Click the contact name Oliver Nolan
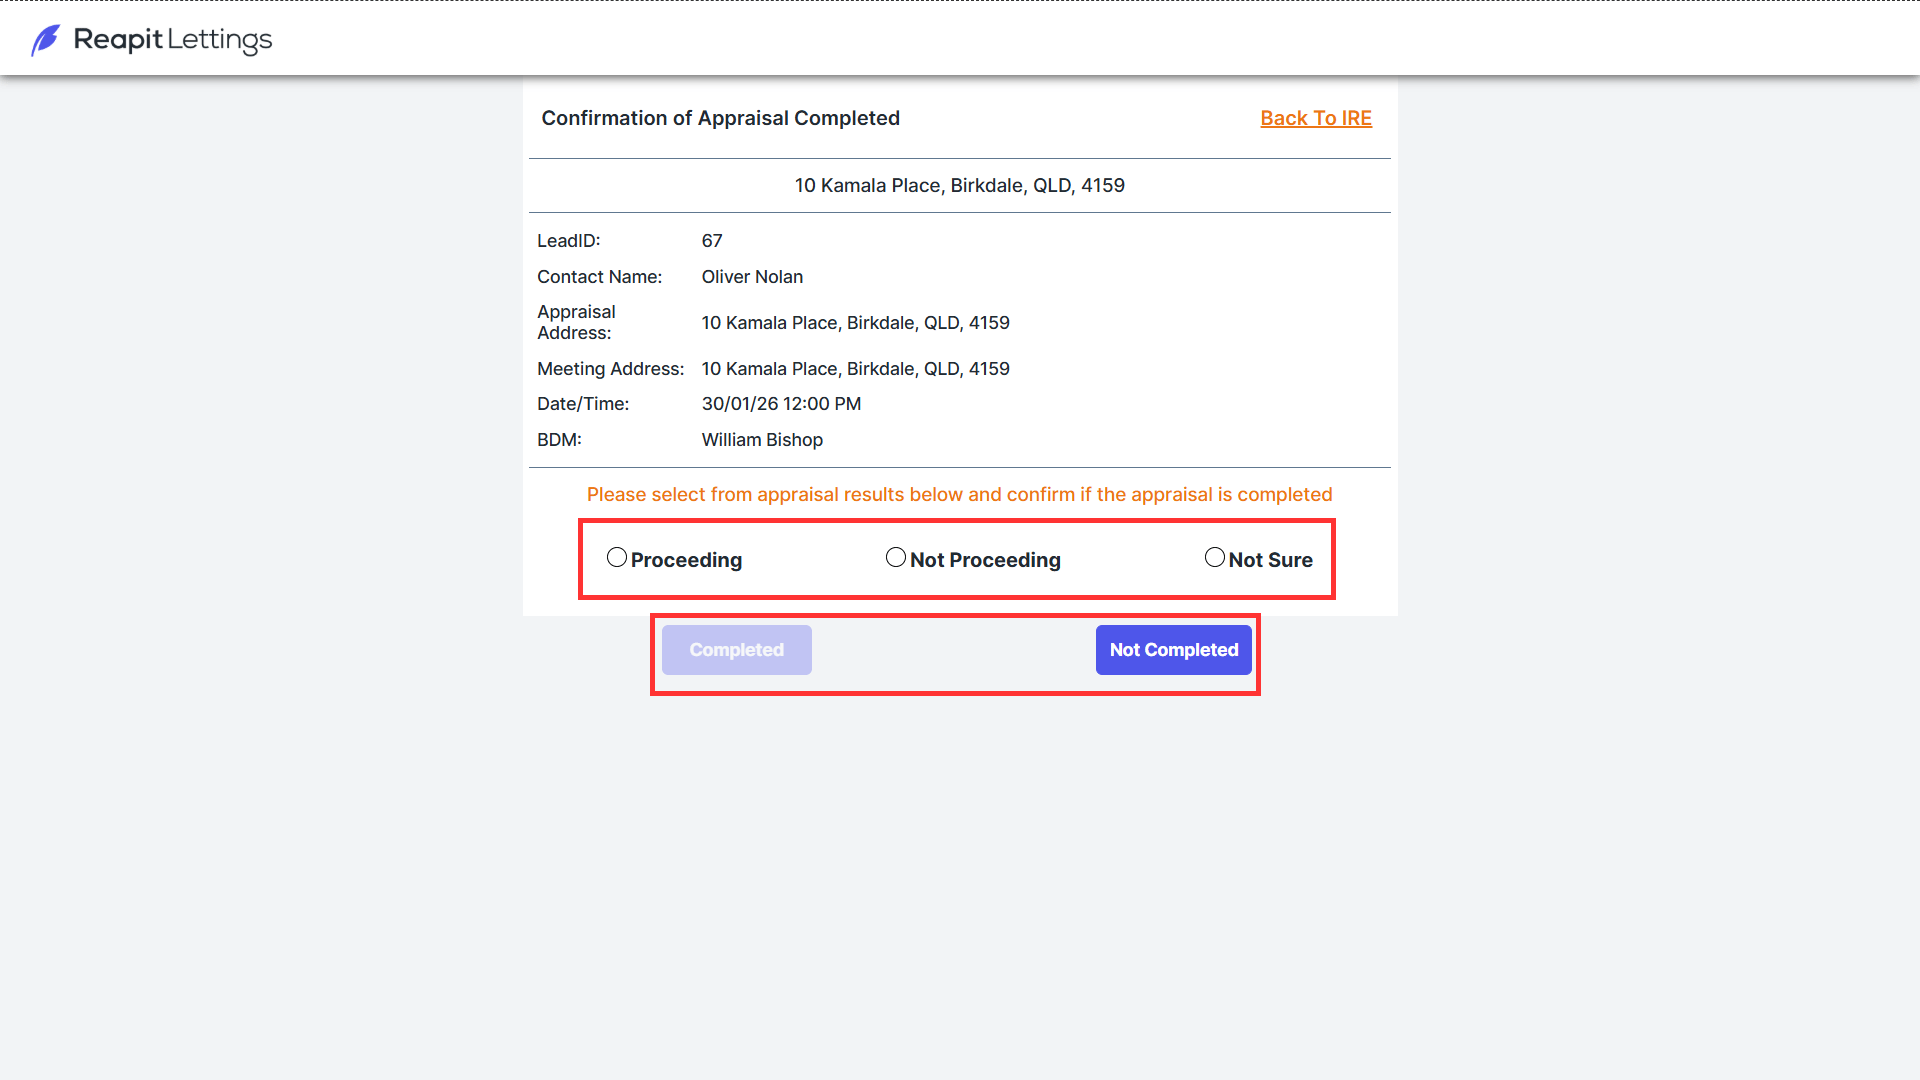The width and height of the screenshot is (1920, 1080). pos(752,277)
